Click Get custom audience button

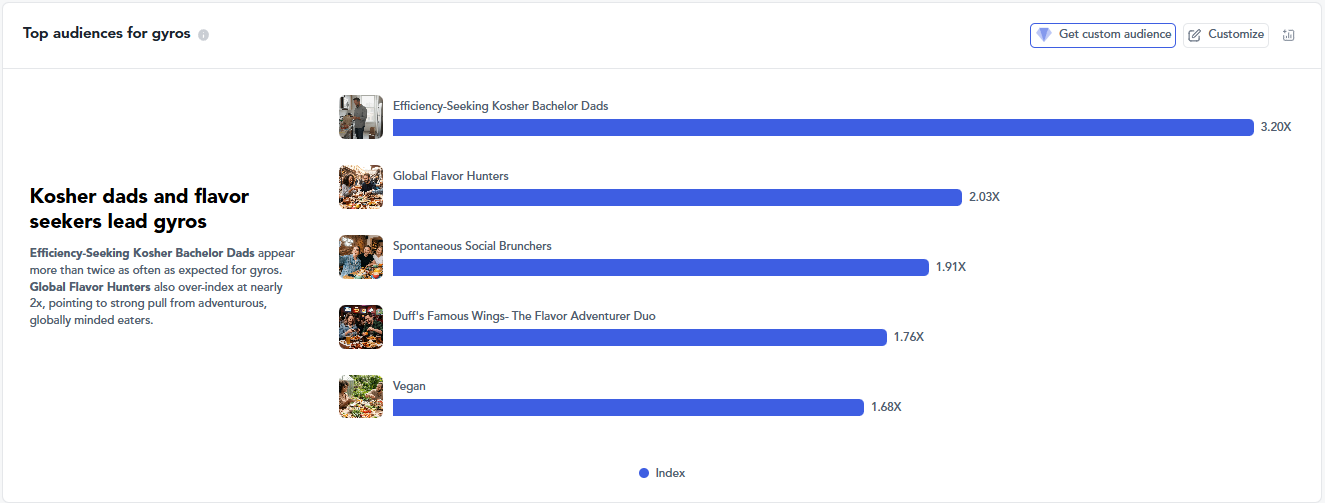1103,35
